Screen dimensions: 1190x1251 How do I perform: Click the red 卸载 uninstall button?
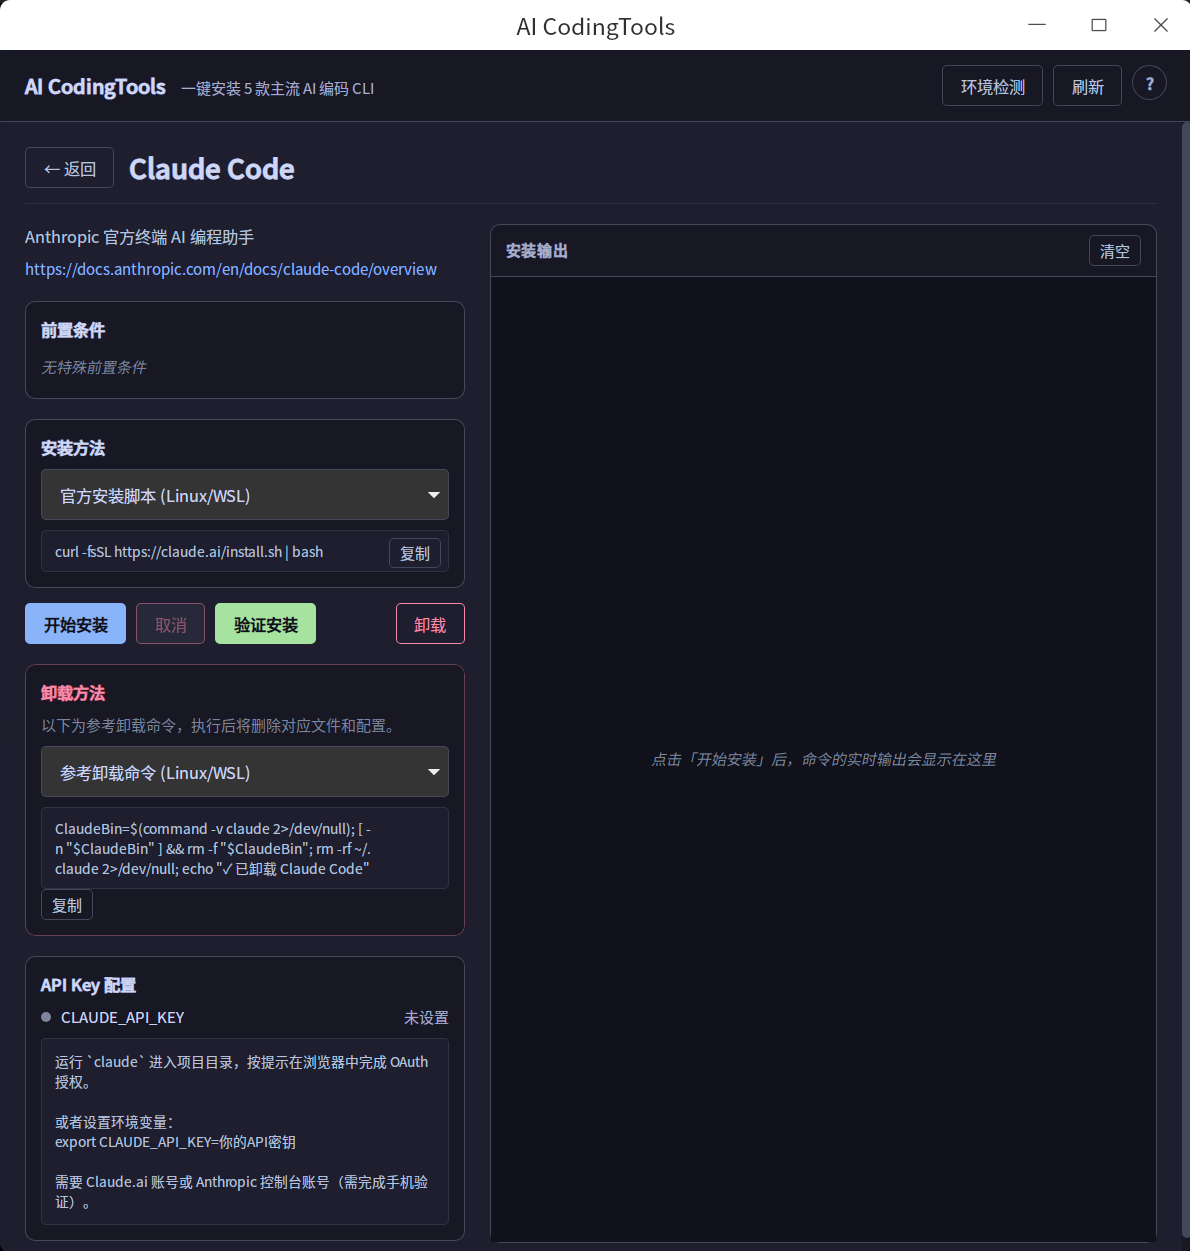click(x=430, y=624)
